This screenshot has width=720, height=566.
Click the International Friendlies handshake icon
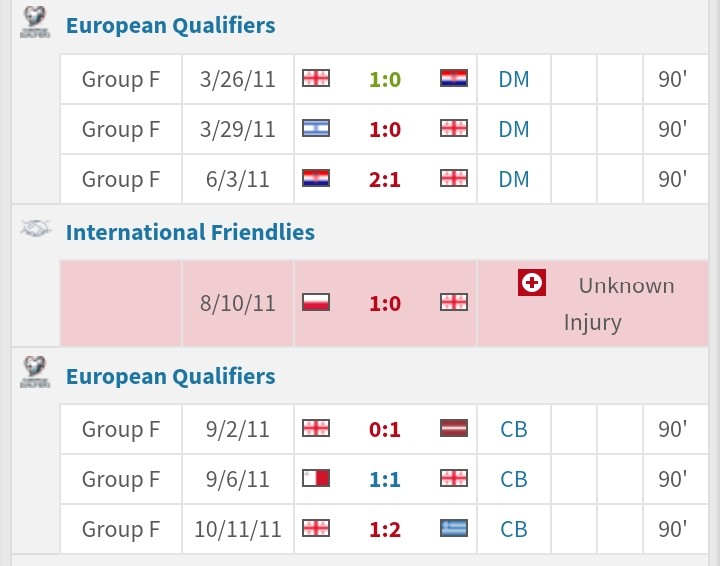pos(35,229)
